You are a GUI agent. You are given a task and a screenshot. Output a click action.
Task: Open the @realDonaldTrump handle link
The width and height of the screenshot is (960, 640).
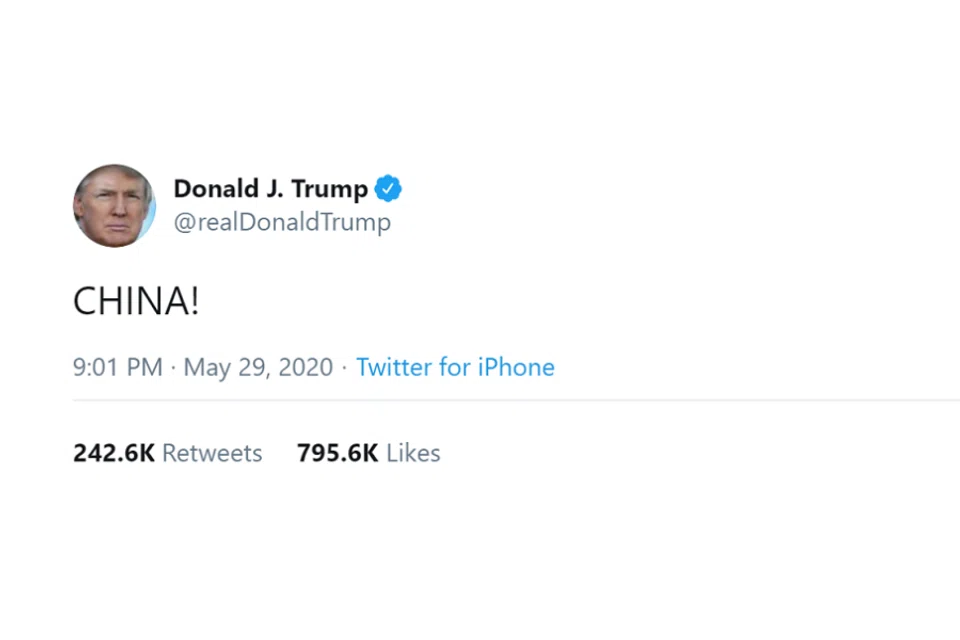pyautogui.click(x=282, y=222)
